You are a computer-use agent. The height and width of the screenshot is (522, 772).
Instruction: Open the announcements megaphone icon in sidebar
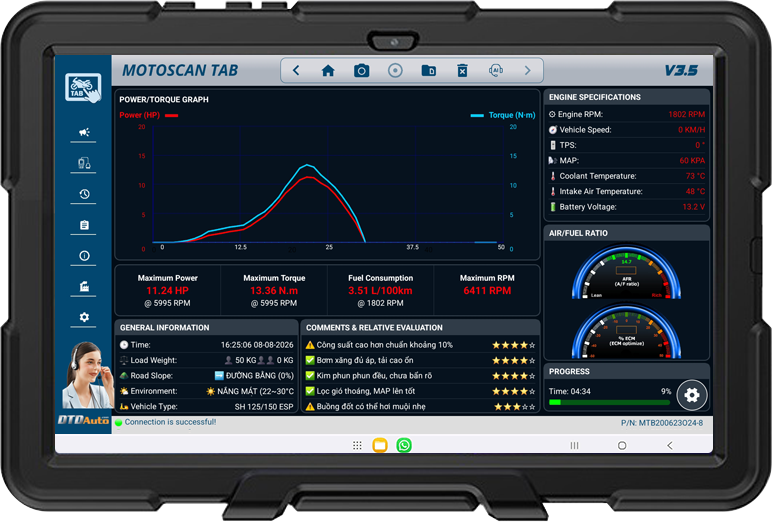point(84,132)
